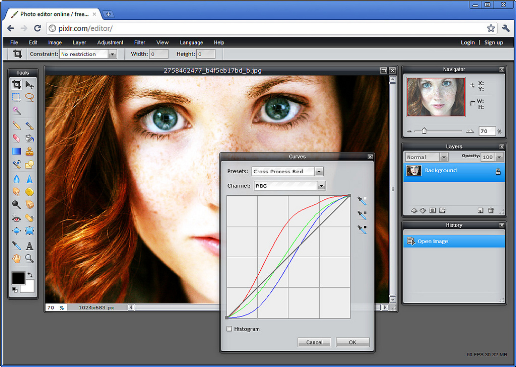Select the Blur droplet tool
This screenshot has height=367, width=516.
[16, 179]
